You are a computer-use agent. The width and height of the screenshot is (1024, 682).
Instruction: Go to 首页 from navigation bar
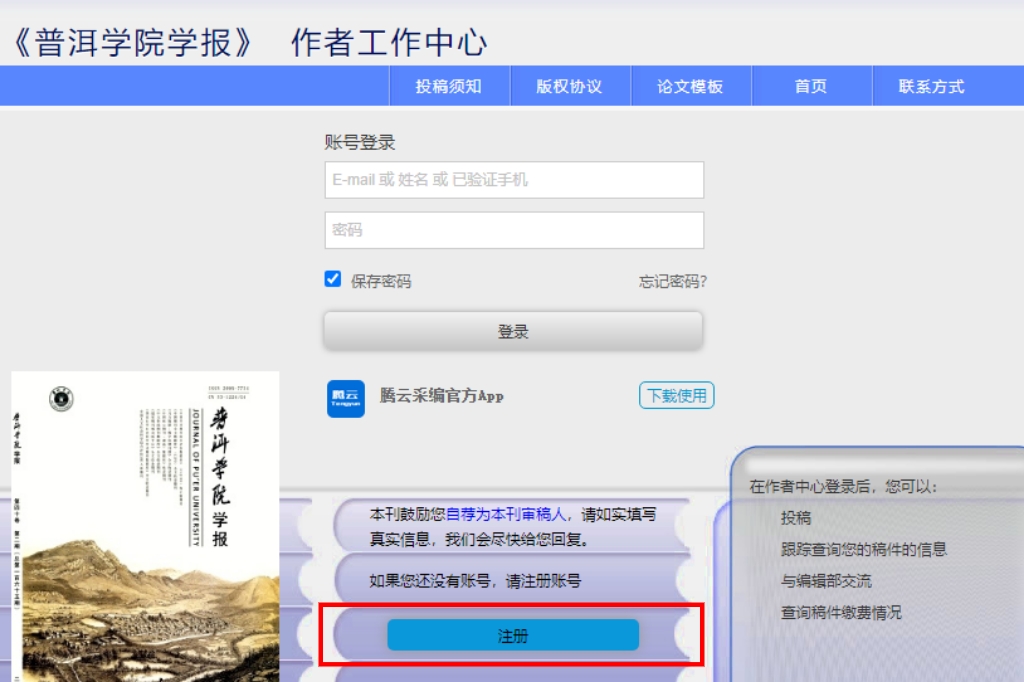[811, 86]
